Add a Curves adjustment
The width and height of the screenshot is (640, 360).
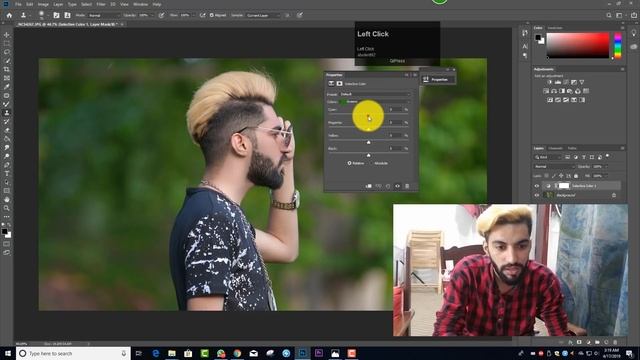click(566, 82)
